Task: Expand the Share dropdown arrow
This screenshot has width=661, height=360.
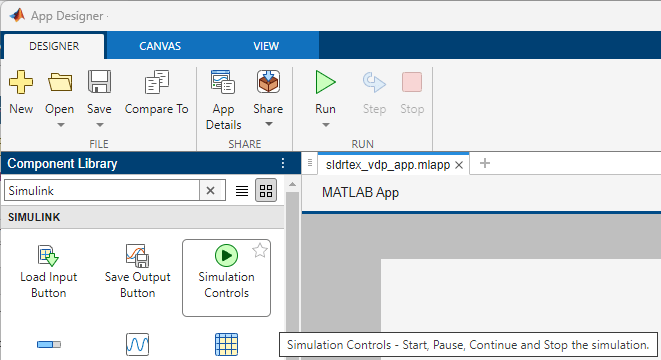Action: 269,124
